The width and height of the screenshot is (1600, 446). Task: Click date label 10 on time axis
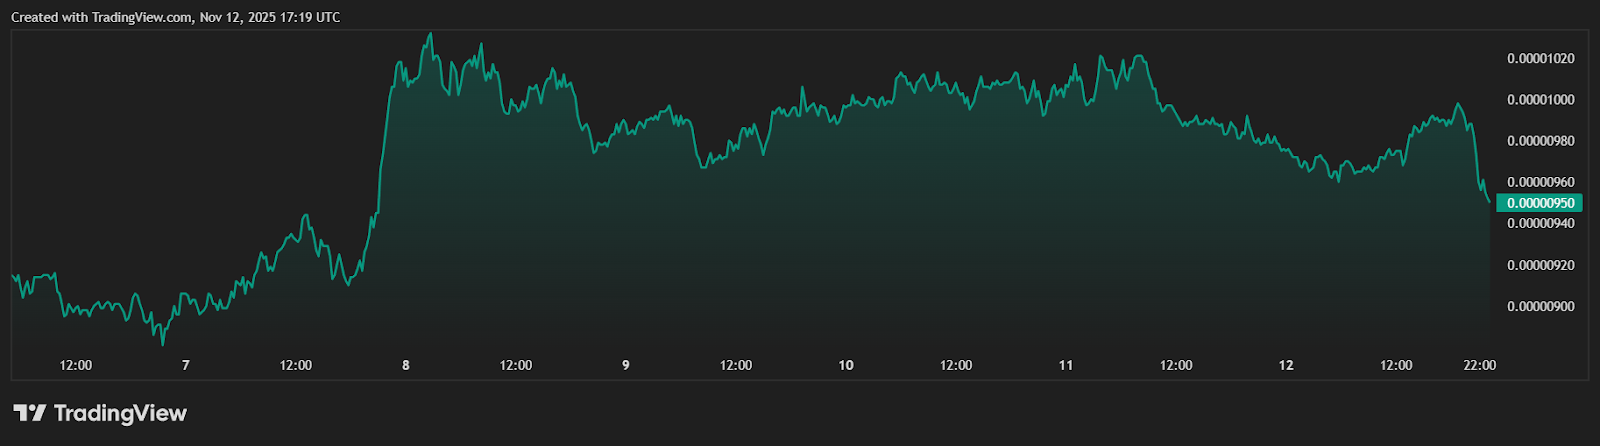[846, 365]
